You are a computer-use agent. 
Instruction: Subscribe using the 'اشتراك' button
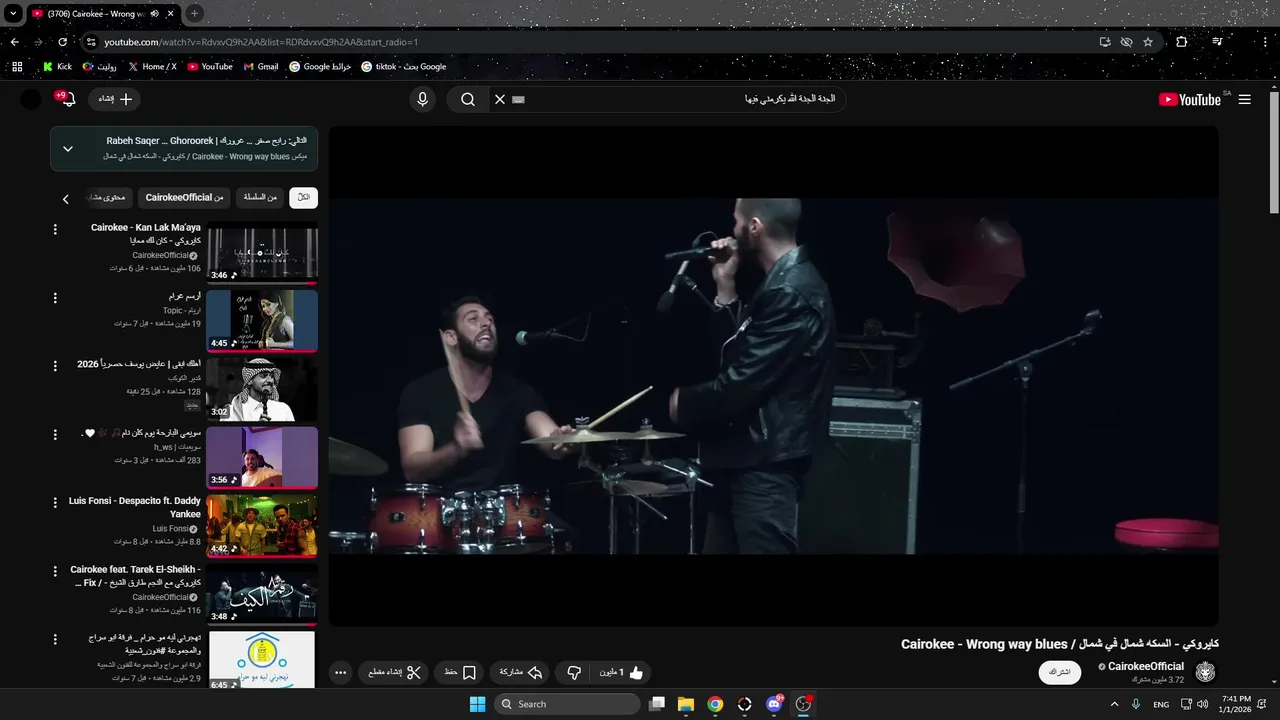point(1060,672)
